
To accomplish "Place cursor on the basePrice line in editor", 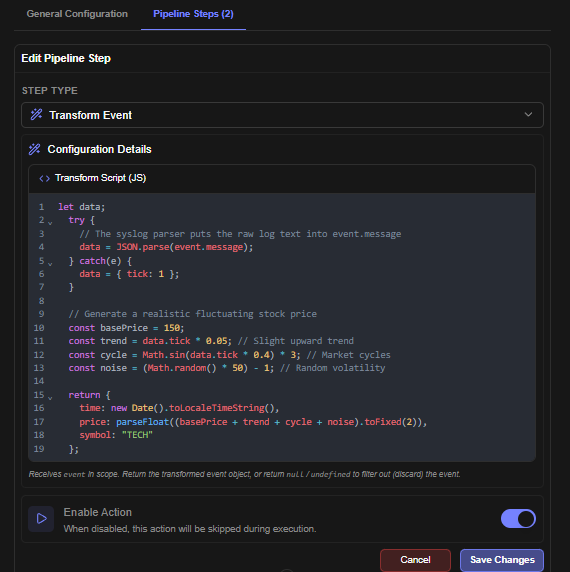I will coord(126,328).
